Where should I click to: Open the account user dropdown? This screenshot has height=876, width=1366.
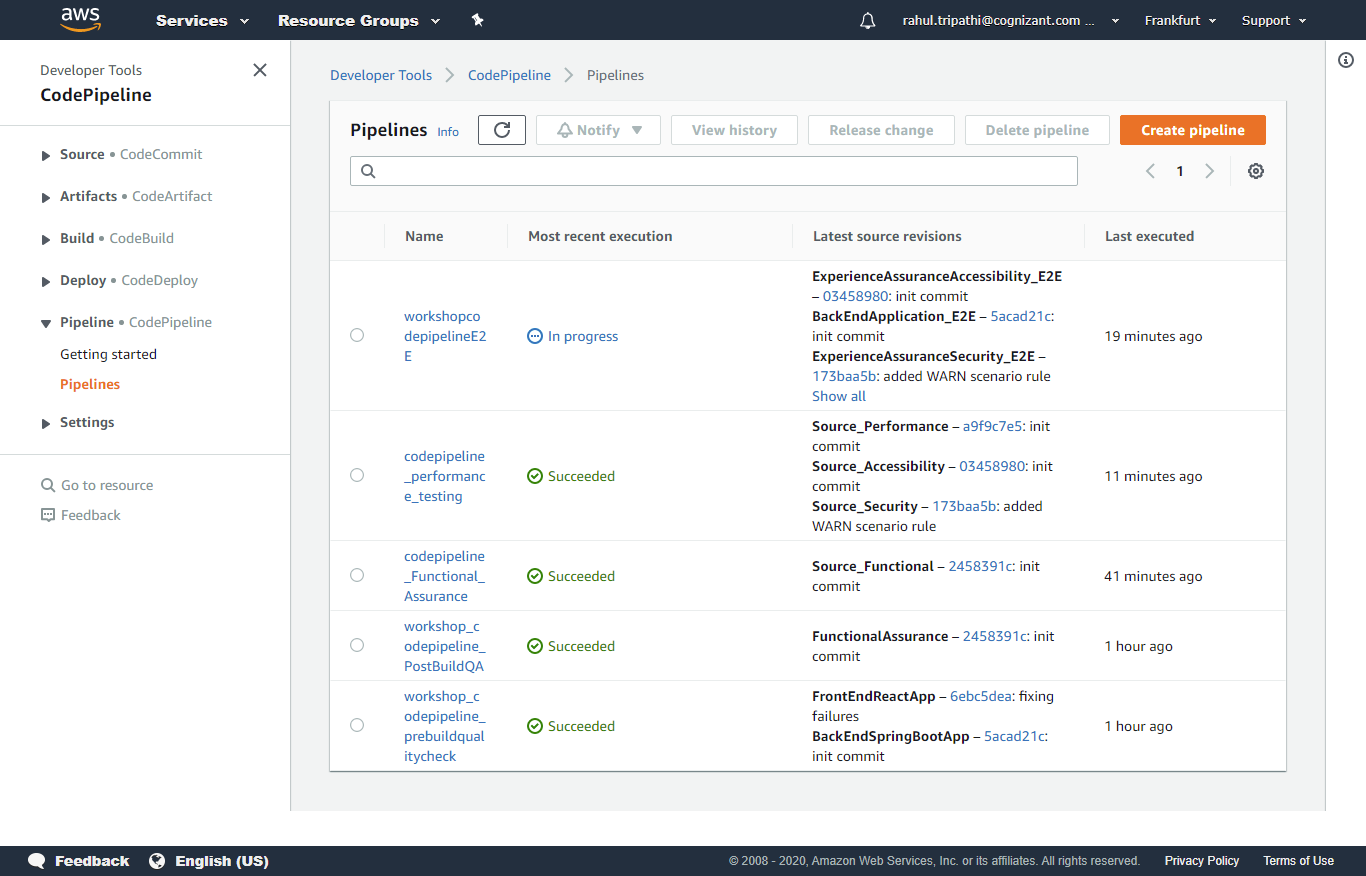pyautogui.click(x=1010, y=20)
